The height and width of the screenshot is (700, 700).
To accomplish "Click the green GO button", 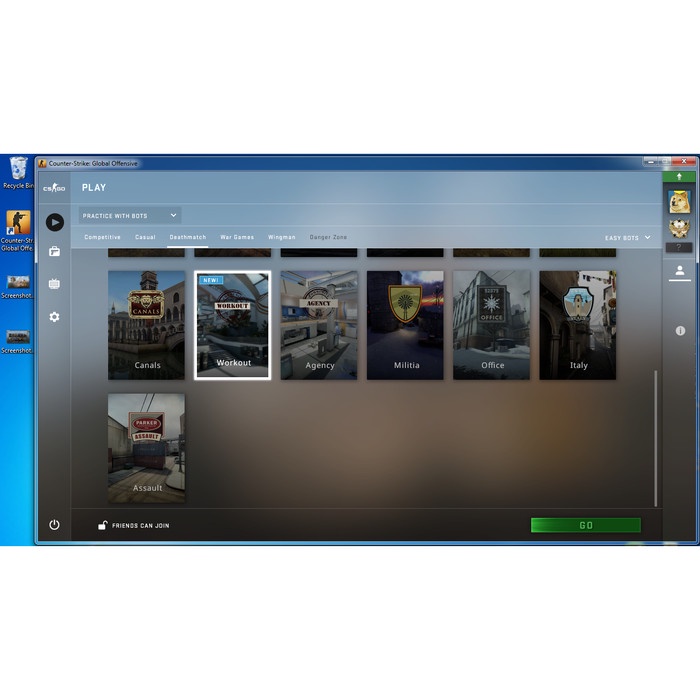I will (x=586, y=525).
